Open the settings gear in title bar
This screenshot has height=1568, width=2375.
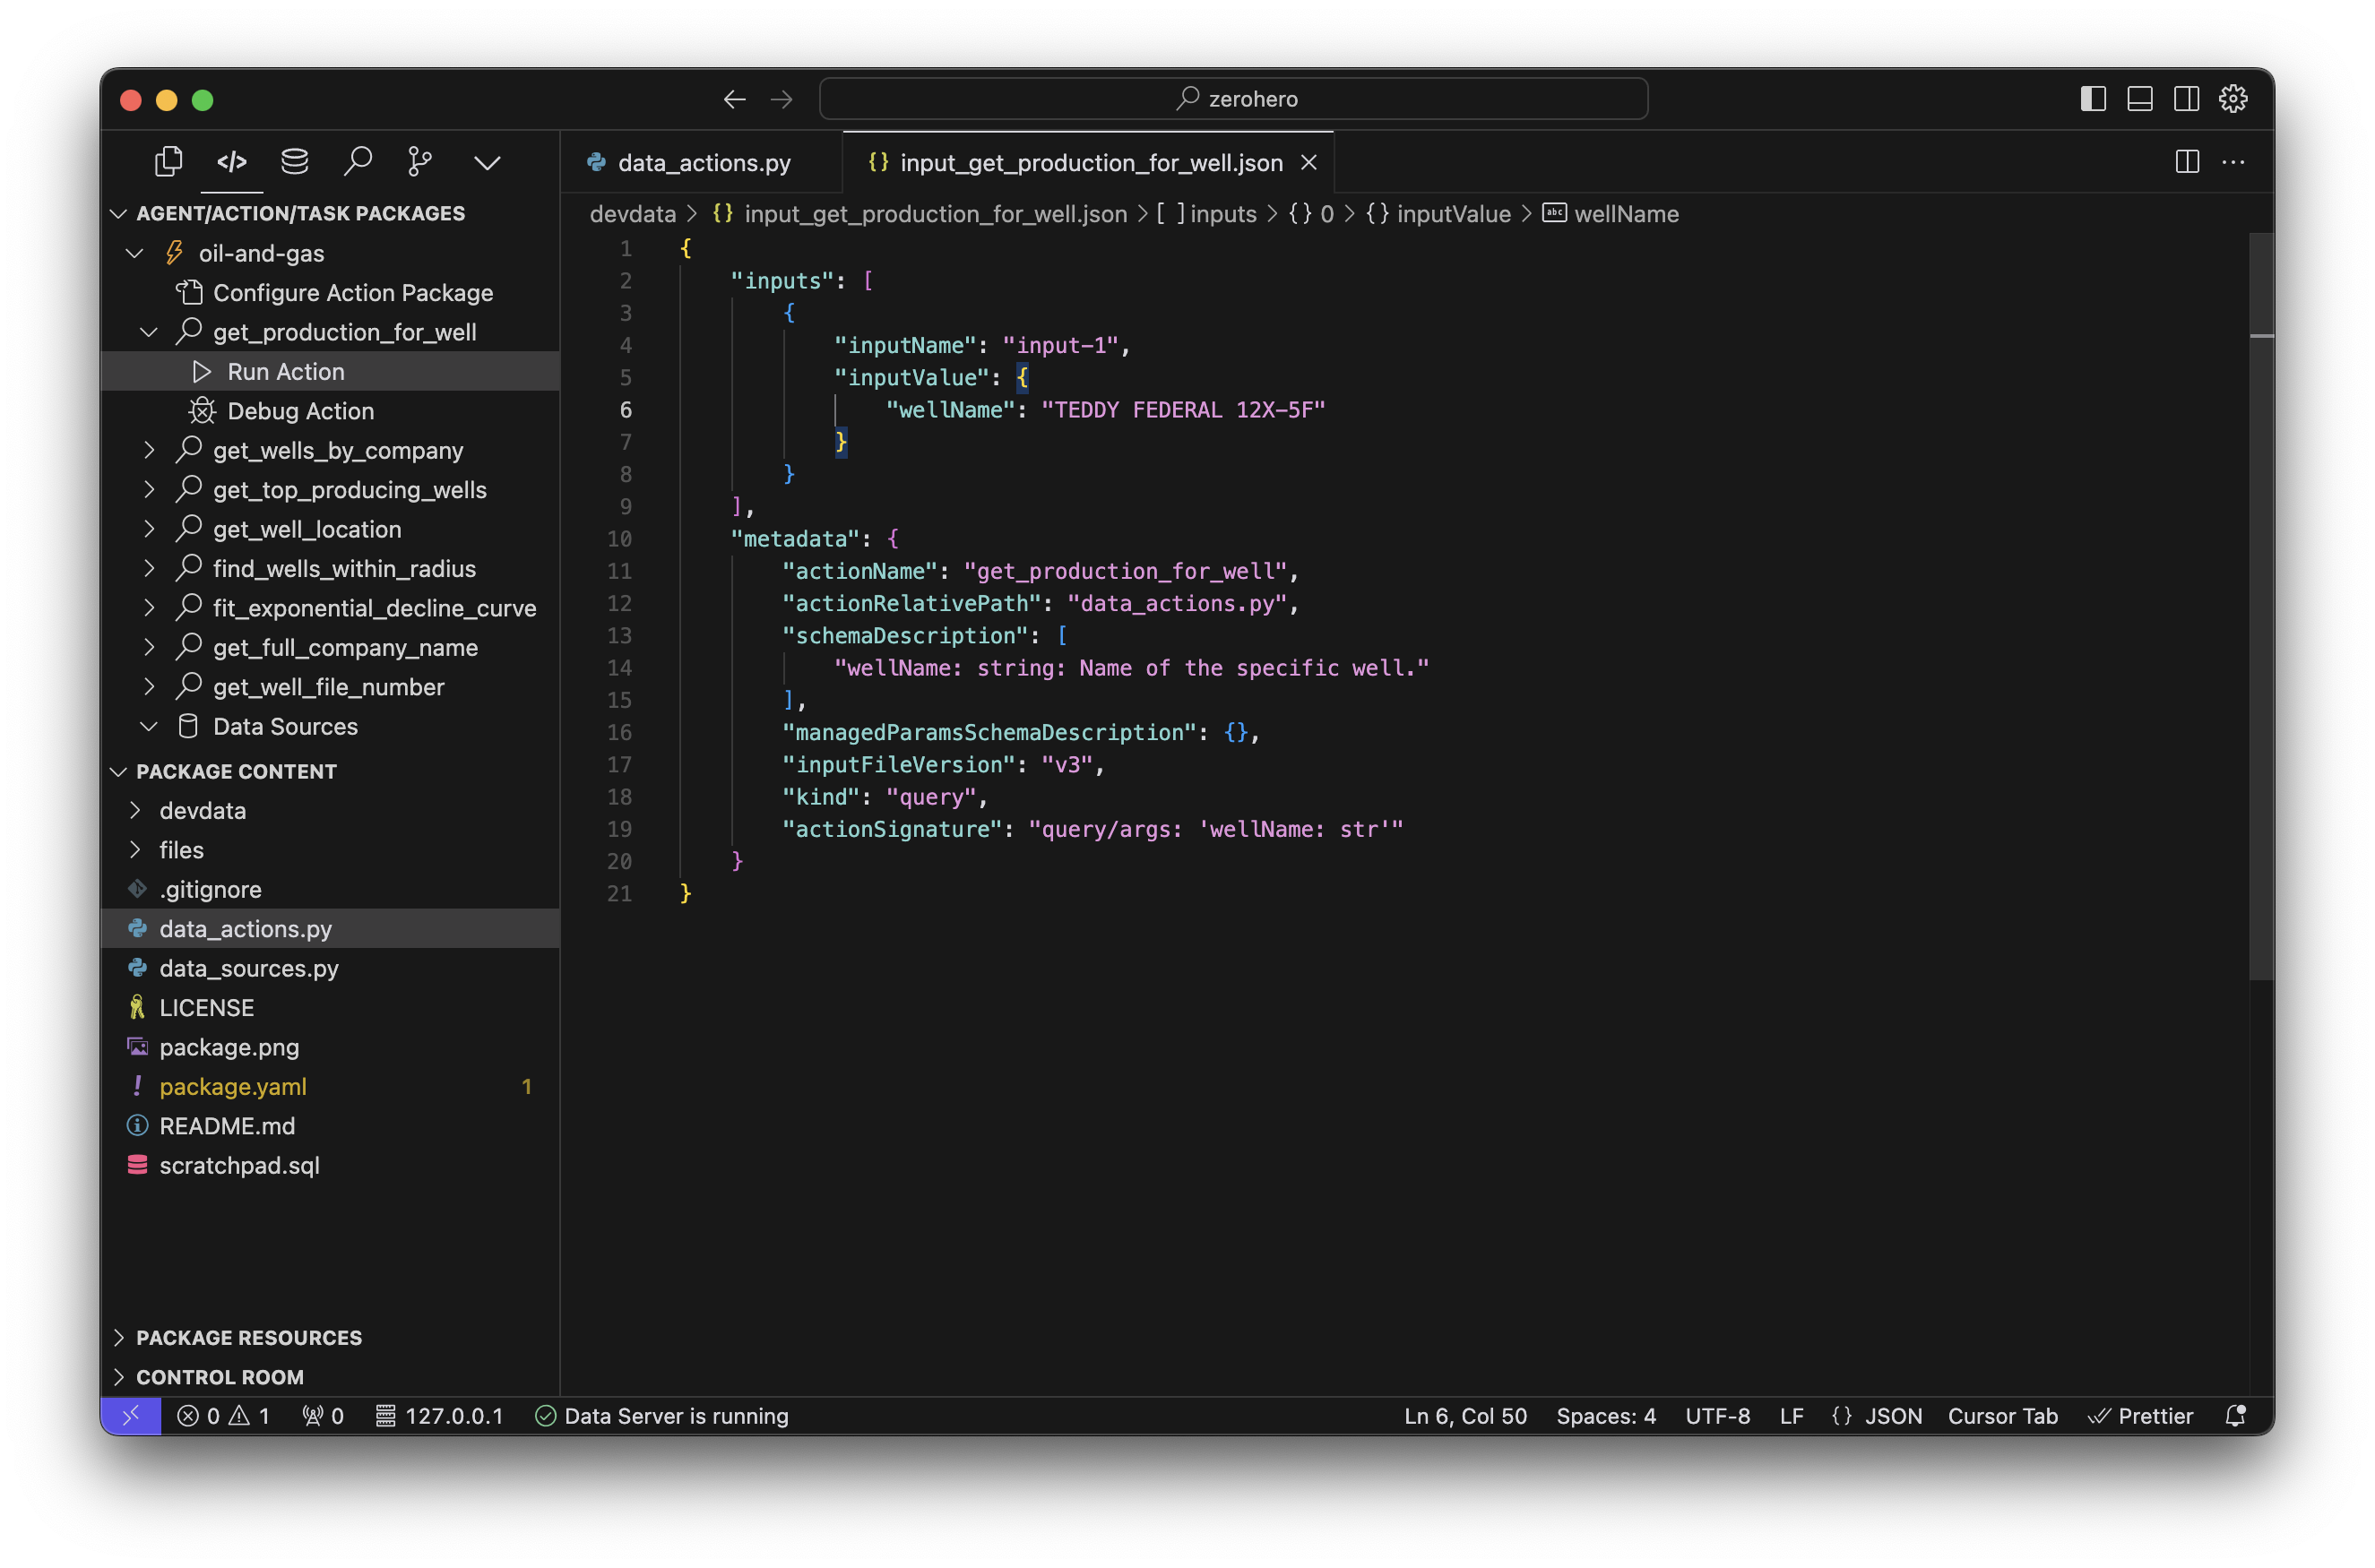[x=2234, y=99]
